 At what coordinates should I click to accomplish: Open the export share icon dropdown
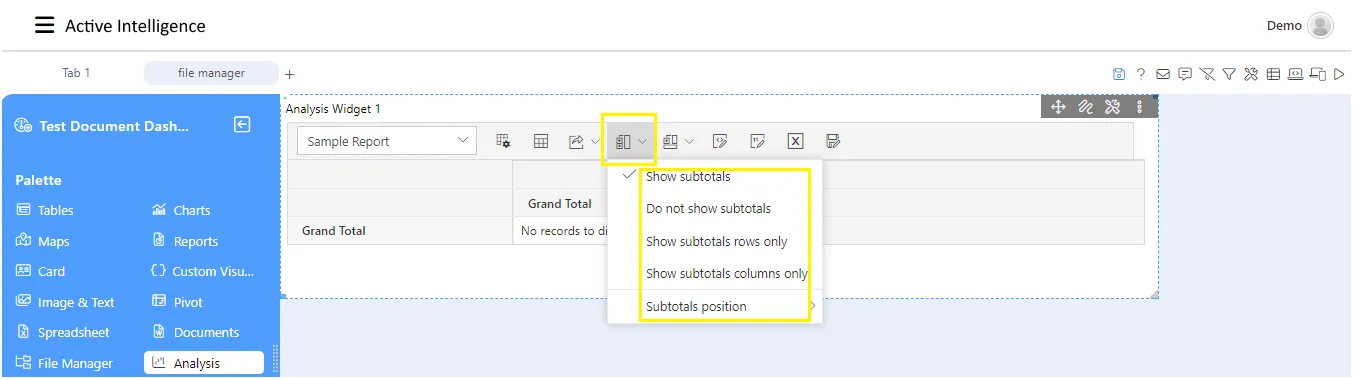(x=583, y=142)
